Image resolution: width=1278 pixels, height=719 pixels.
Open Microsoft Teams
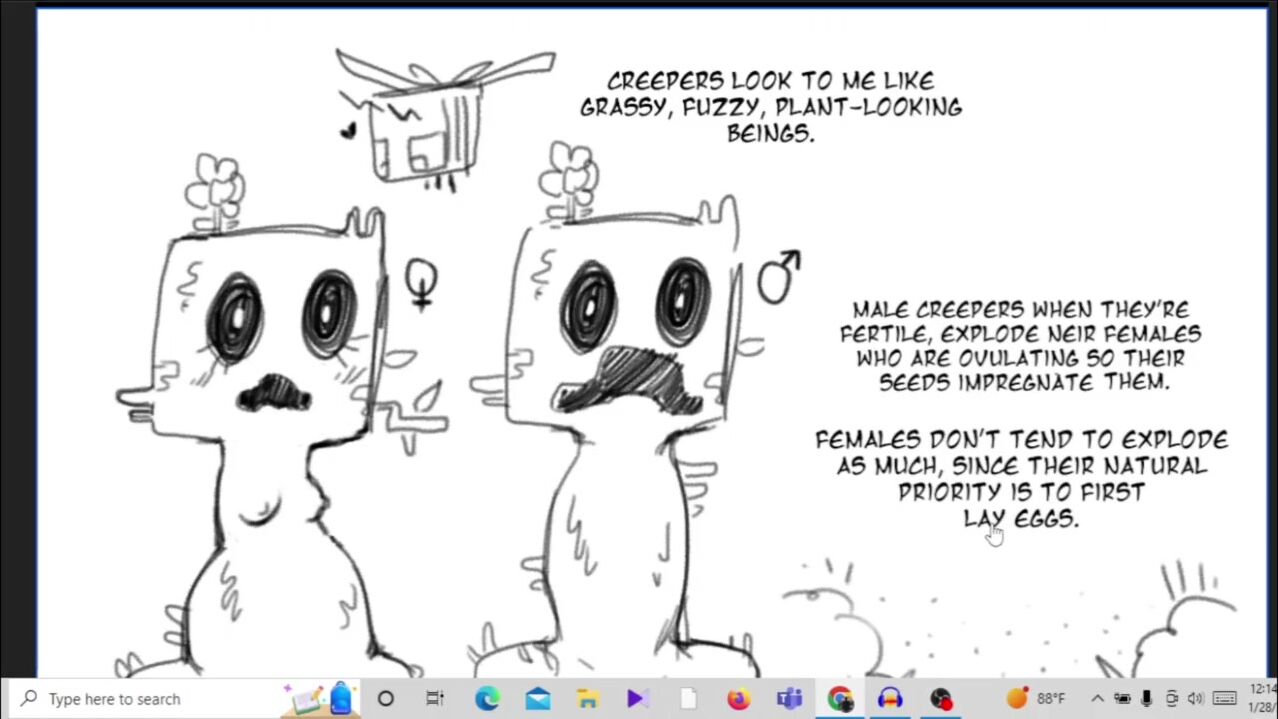789,699
